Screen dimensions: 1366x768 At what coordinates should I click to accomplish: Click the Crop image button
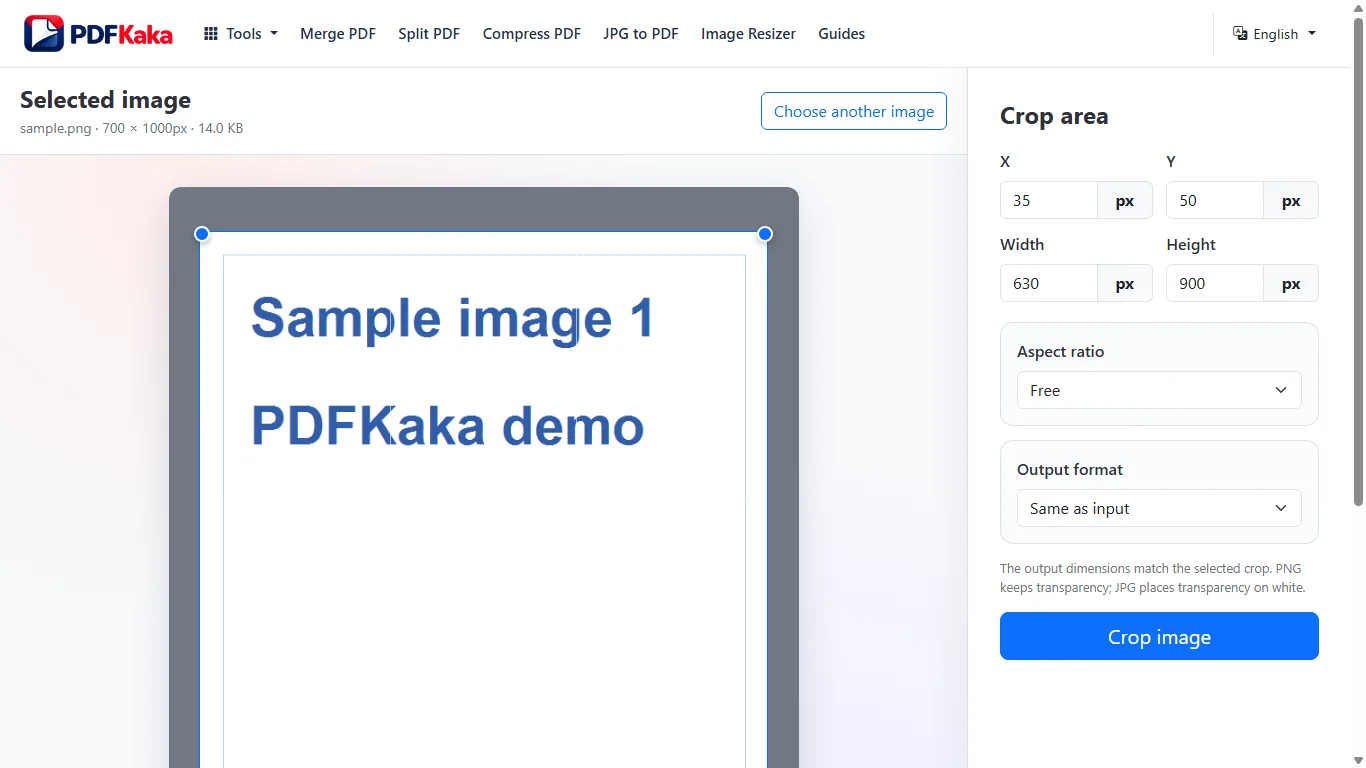[x=1159, y=636]
